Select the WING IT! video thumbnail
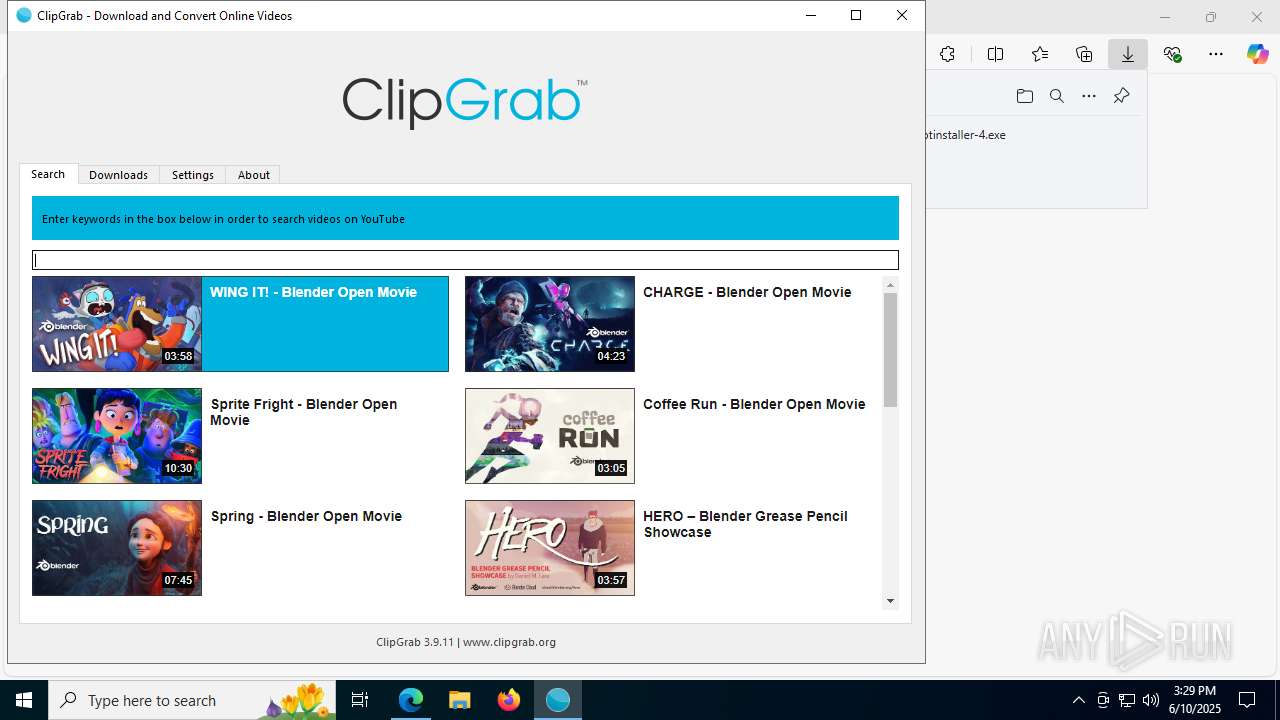 117,324
